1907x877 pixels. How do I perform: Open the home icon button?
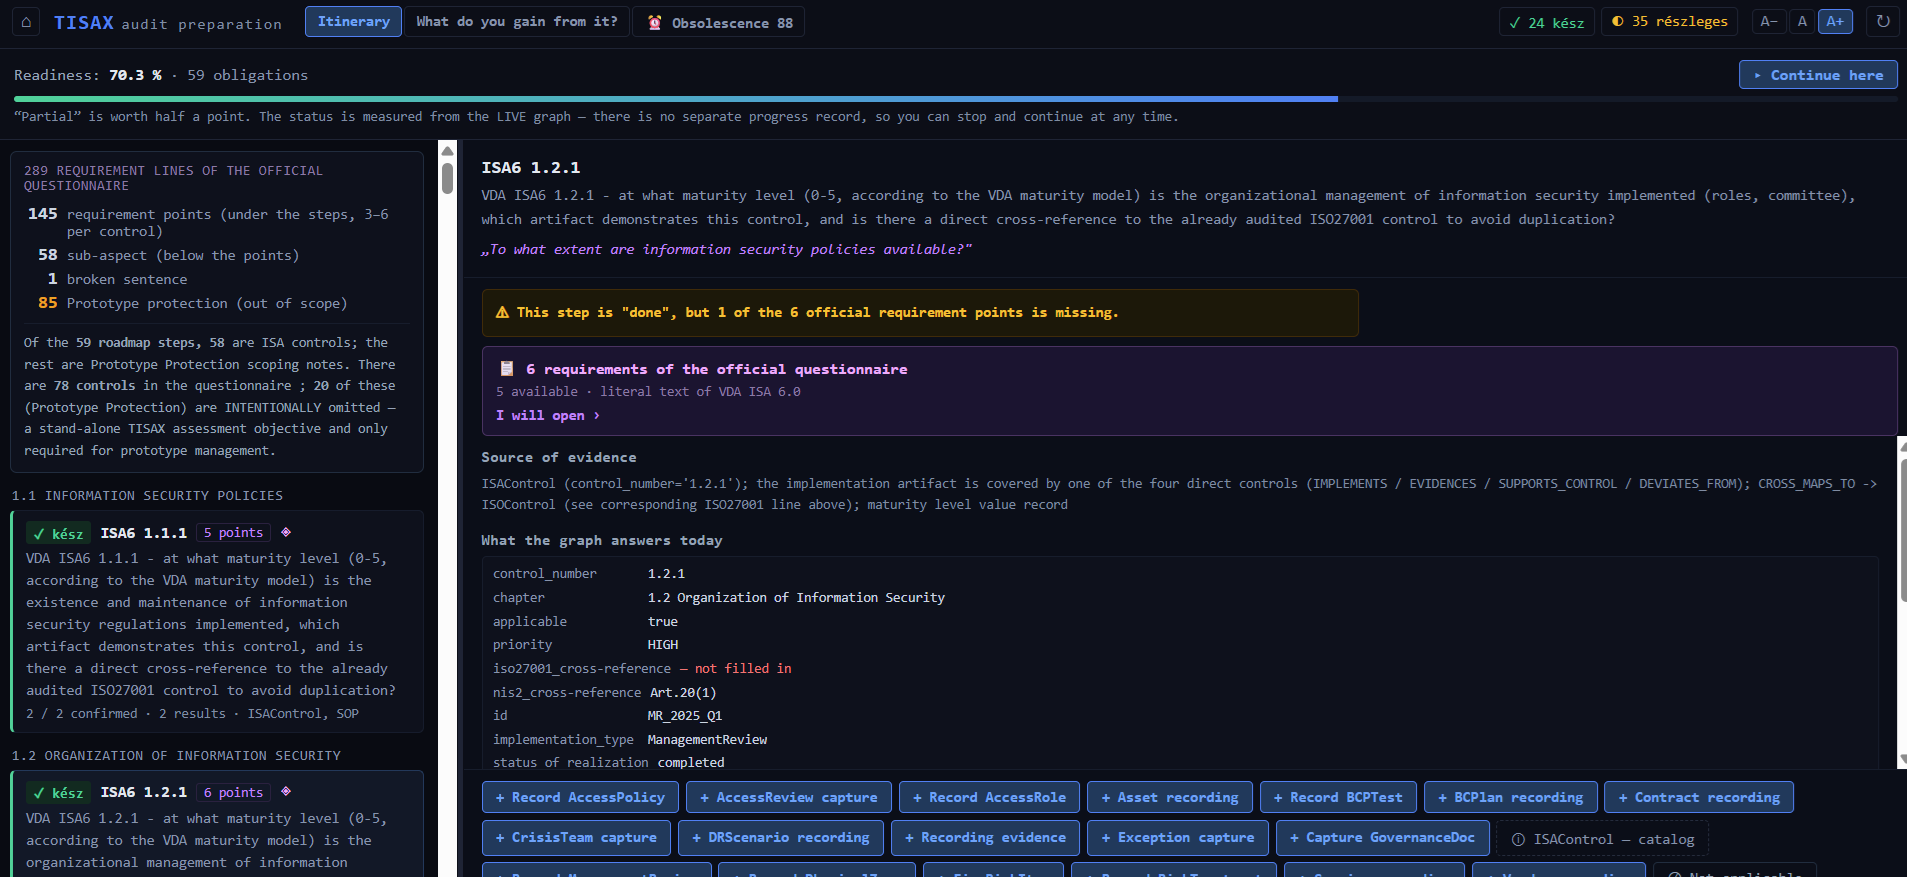pos(26,22)
